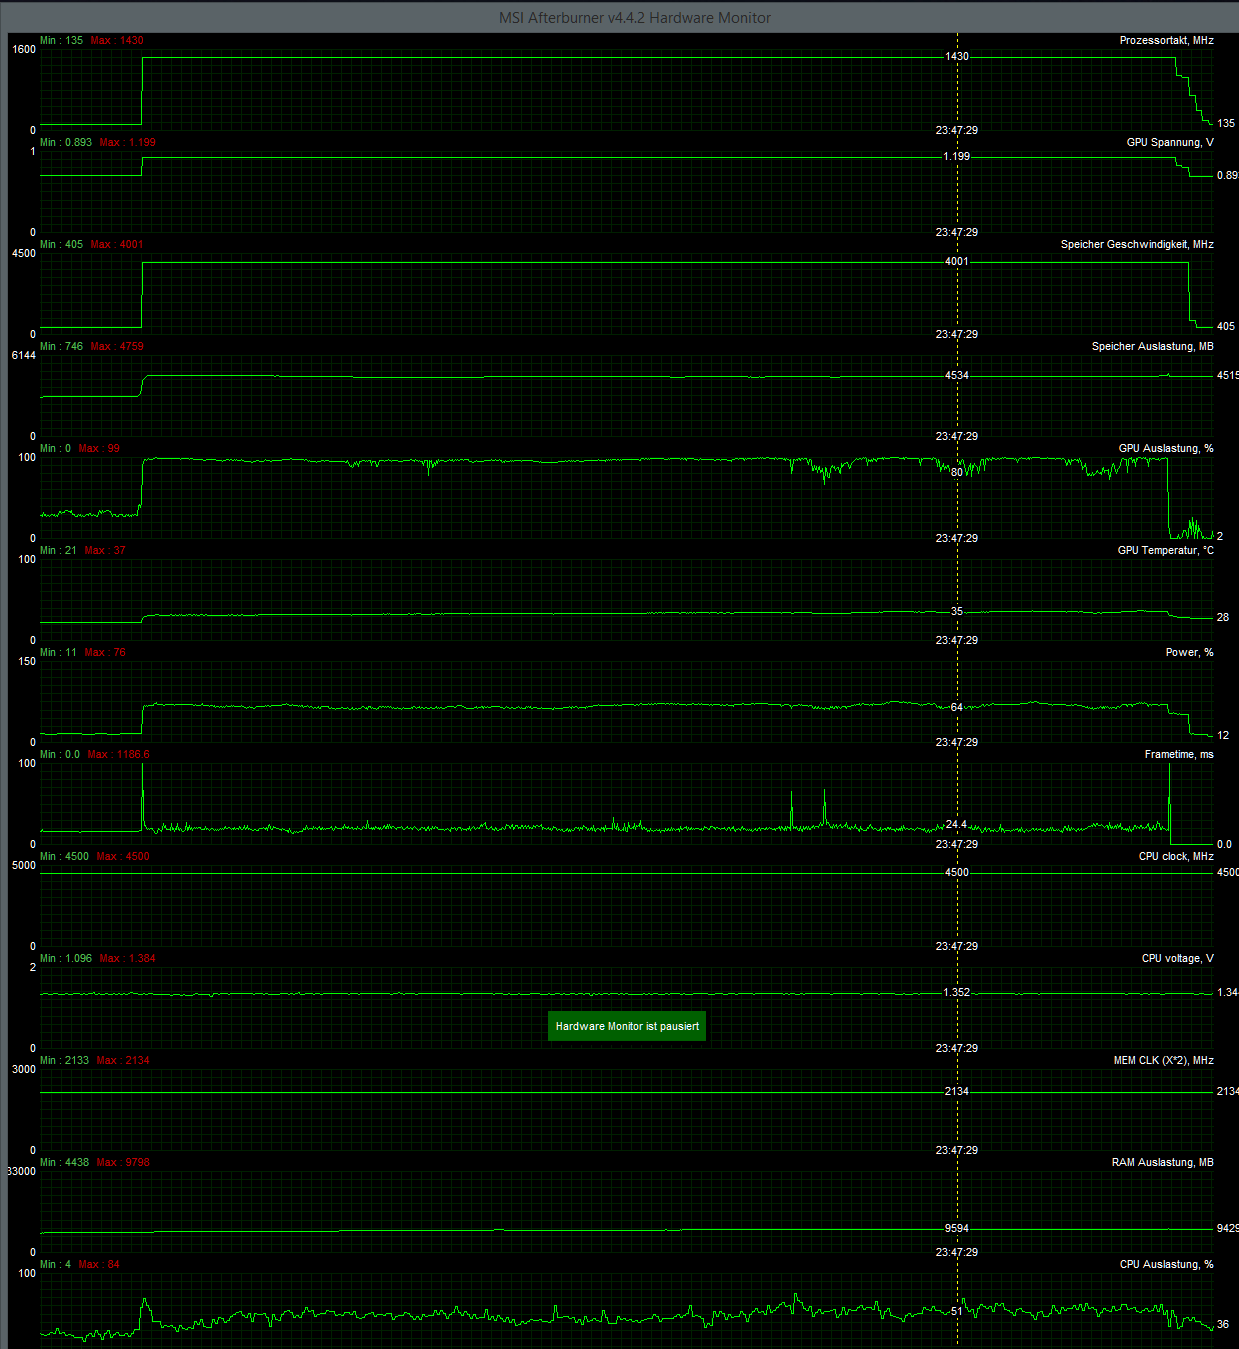This screenshot has height=1349, width=1239.
Task: Click the cursor reading '80' on GPU Auslastung
Action: pos(957,472)
